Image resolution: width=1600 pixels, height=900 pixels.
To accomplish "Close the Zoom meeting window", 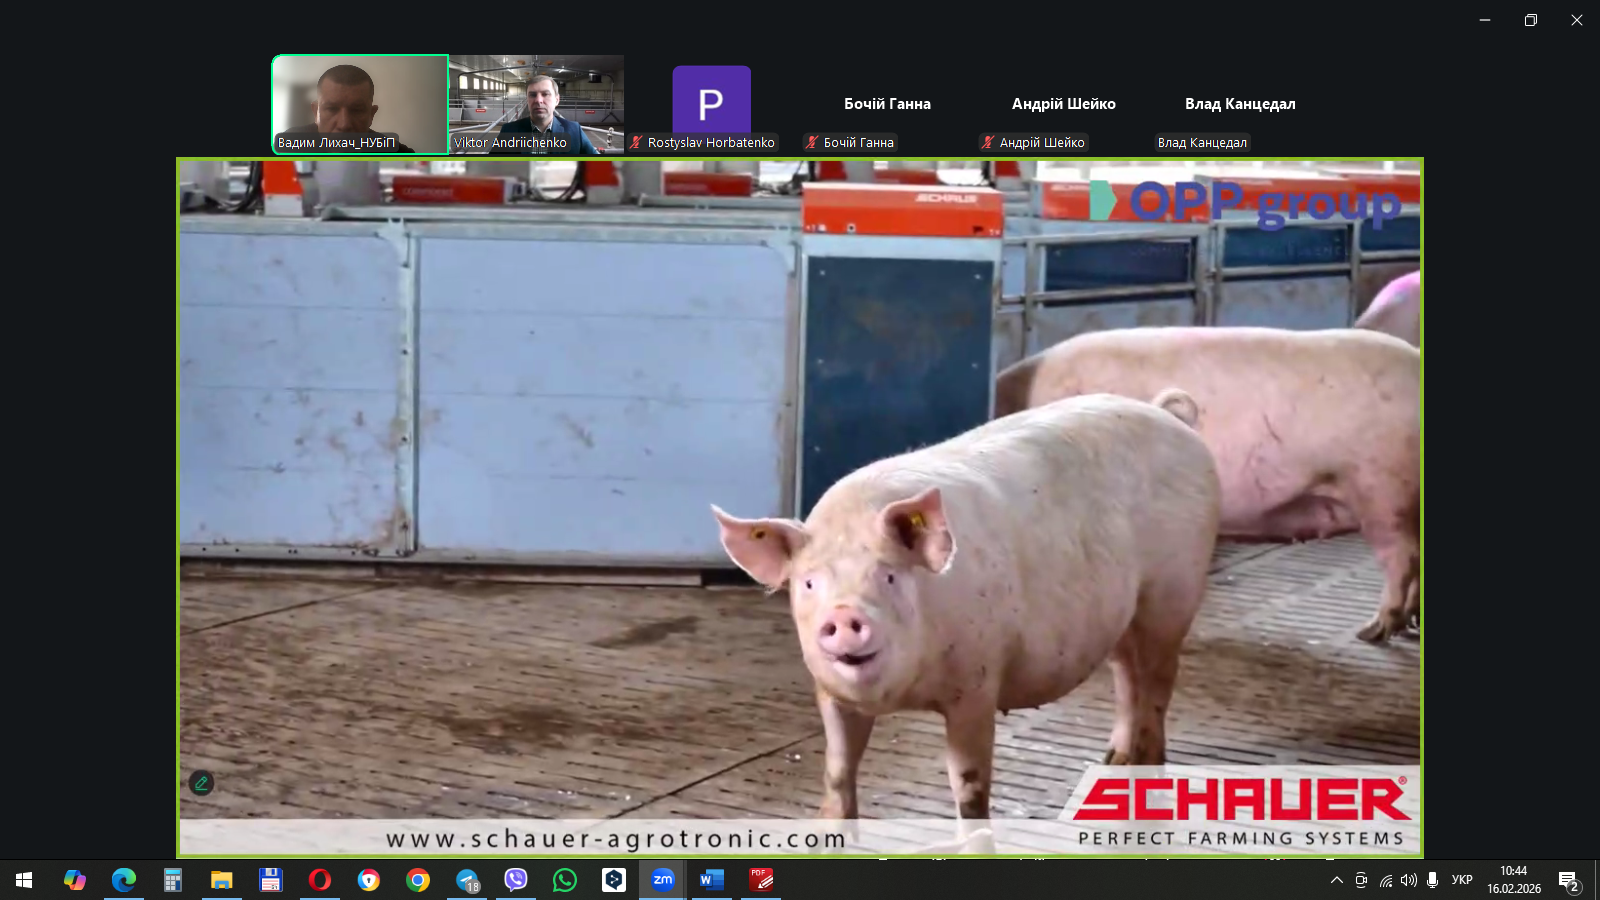I will point(1577,20).
